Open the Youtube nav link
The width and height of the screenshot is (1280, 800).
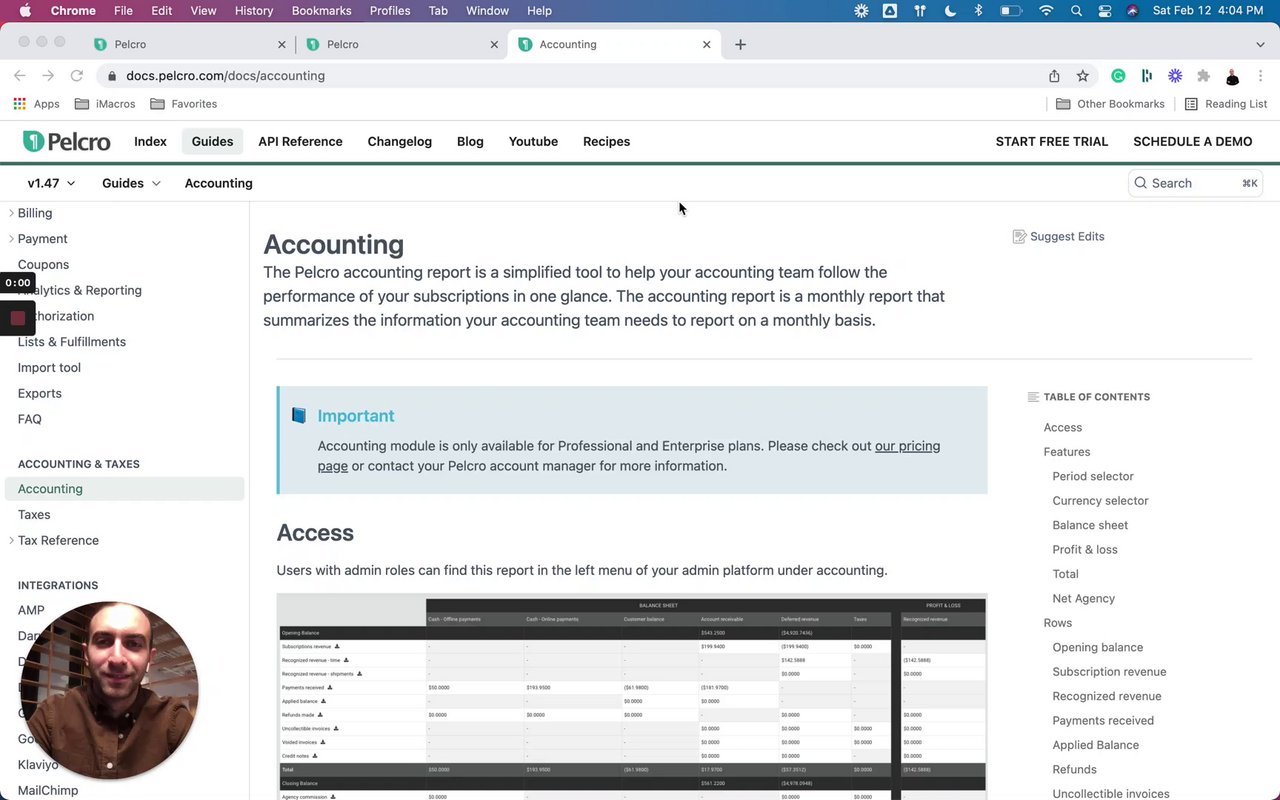(x=533, y=141)
